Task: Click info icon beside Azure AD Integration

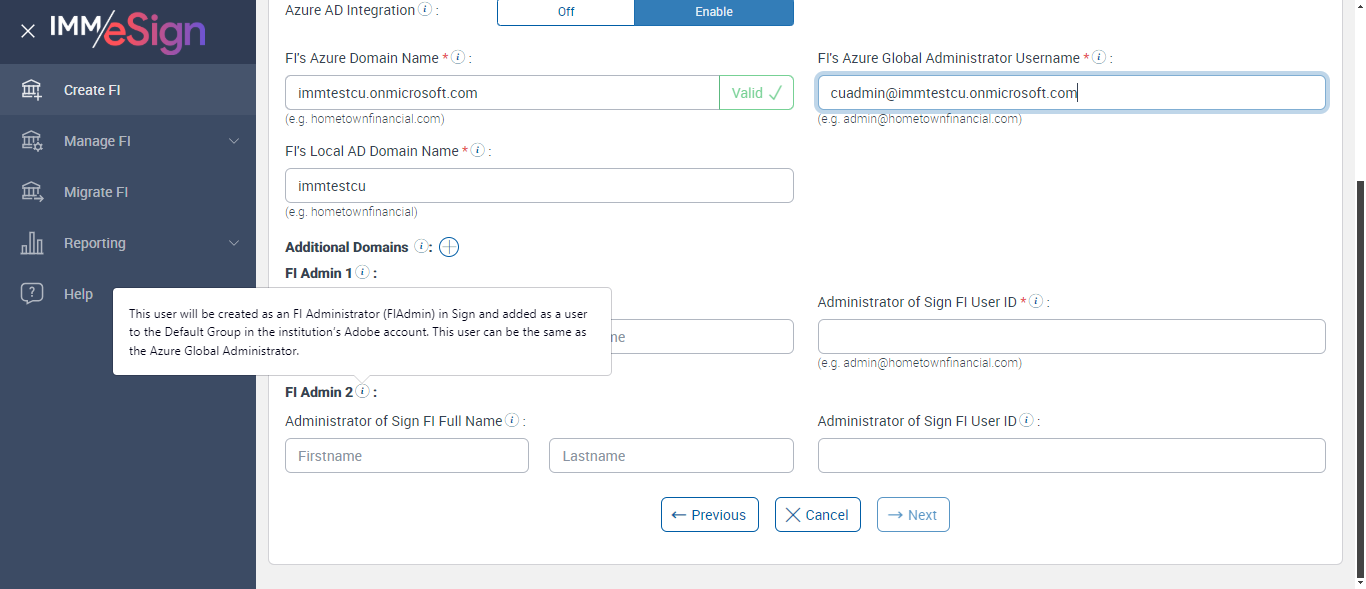Action: tap(425, 10)
